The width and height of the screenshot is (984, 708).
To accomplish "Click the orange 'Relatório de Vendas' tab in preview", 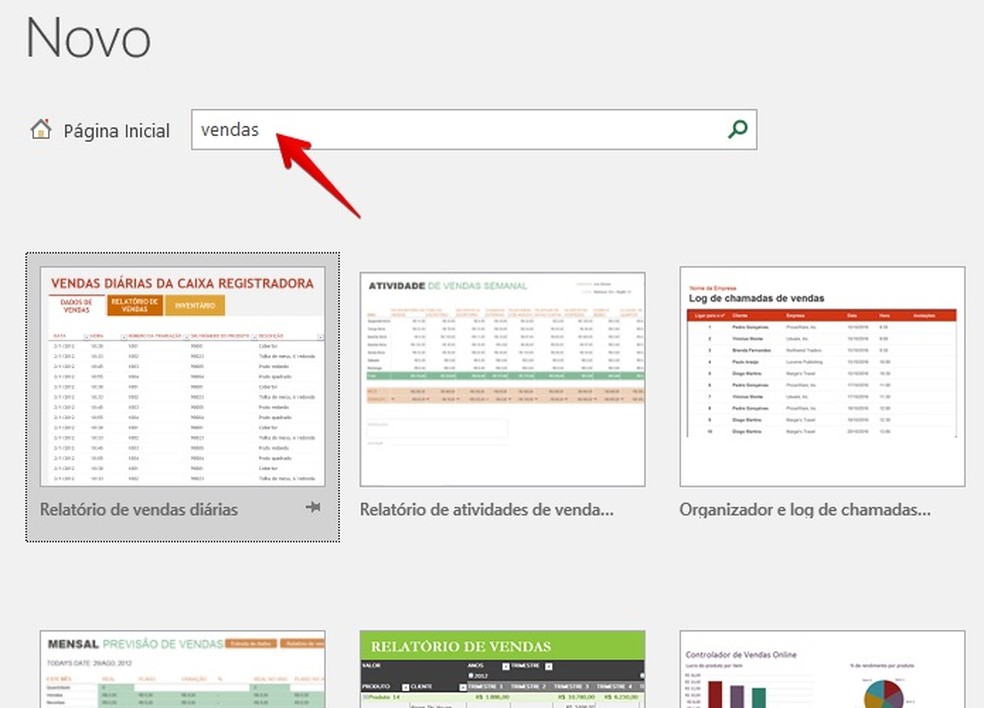I will pos(135,305).
